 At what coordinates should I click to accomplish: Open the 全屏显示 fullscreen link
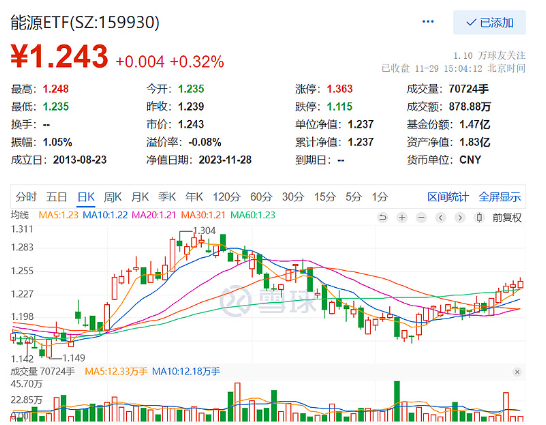pos(499,197)
